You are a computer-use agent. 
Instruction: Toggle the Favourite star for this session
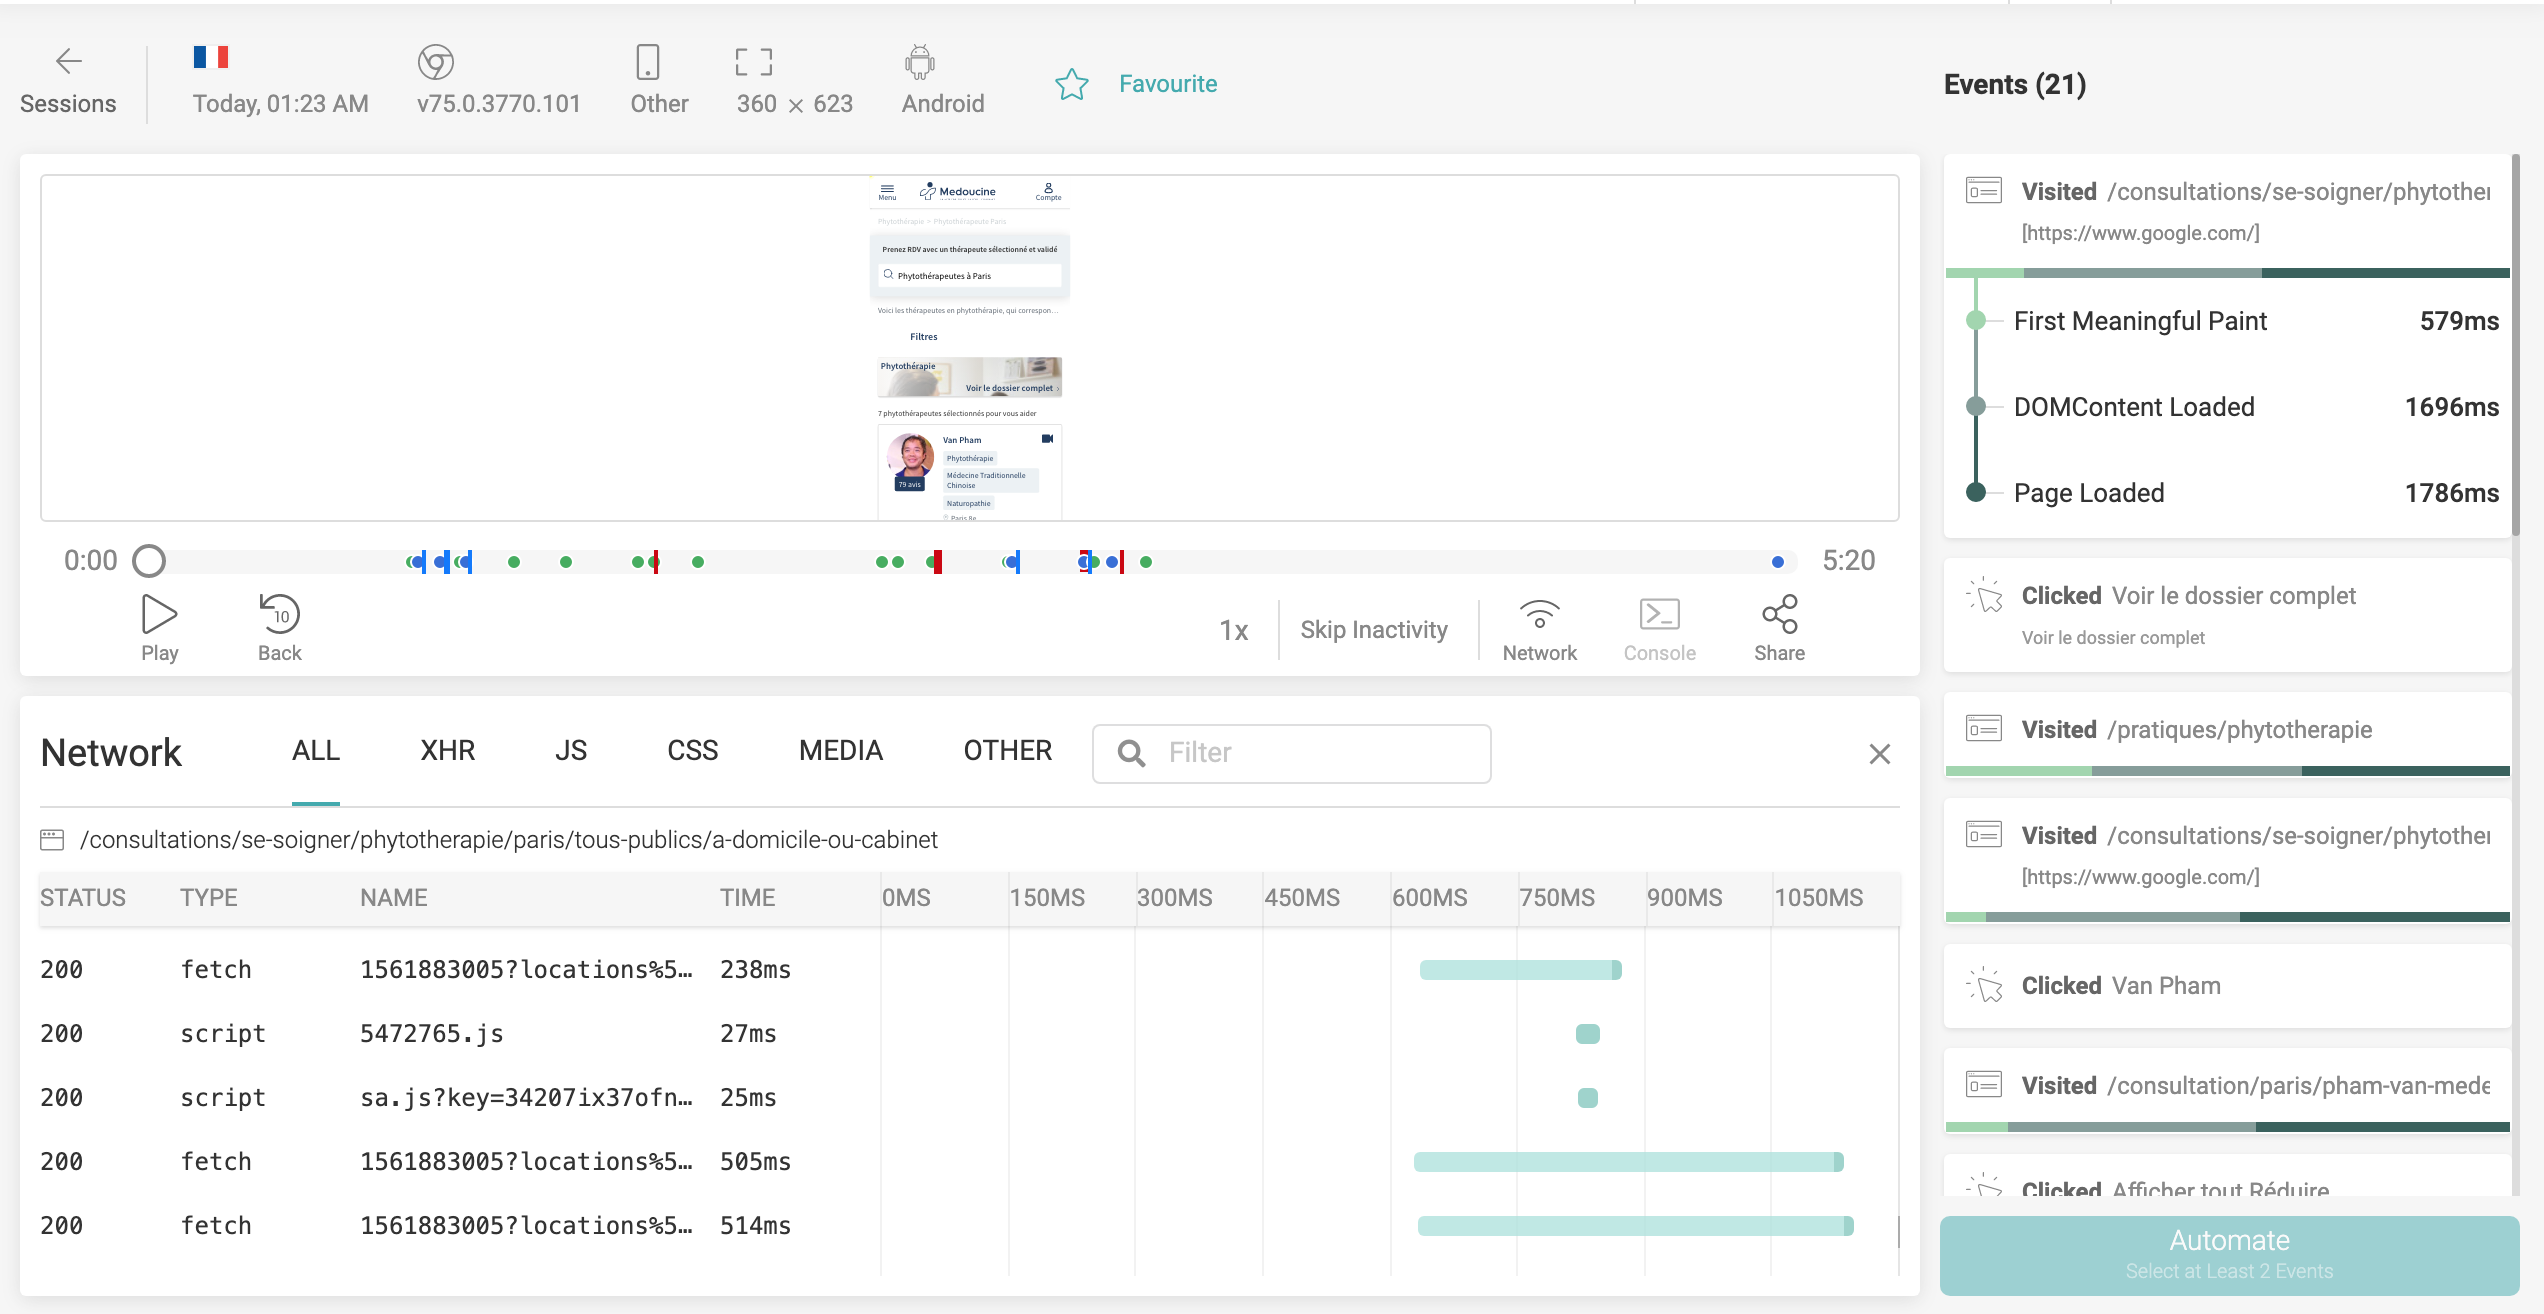point(1072,85)
